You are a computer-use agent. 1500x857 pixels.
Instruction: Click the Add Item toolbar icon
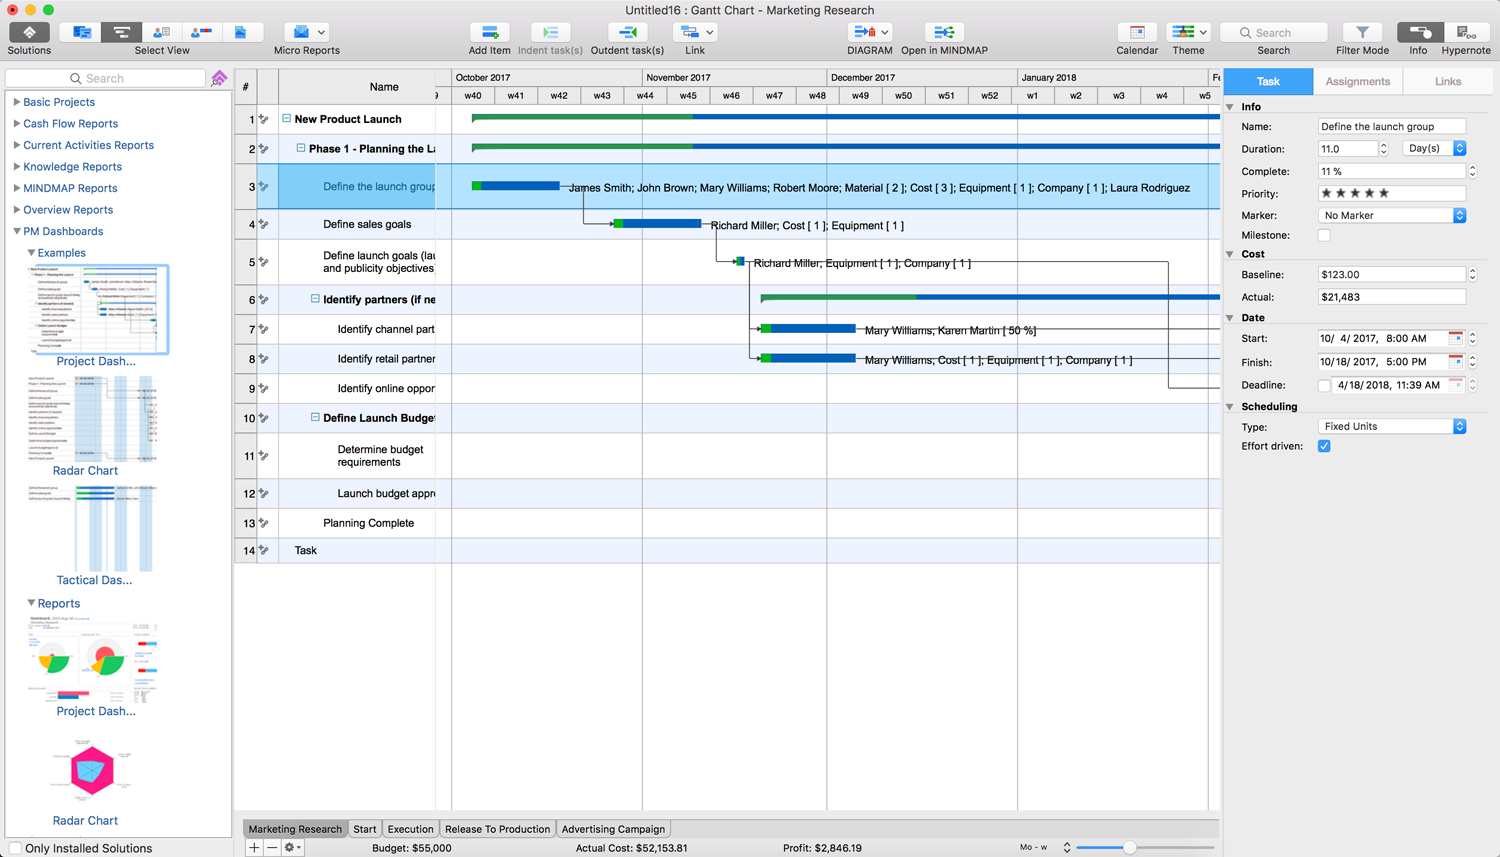pyautogui.click(x=489, y=33)
